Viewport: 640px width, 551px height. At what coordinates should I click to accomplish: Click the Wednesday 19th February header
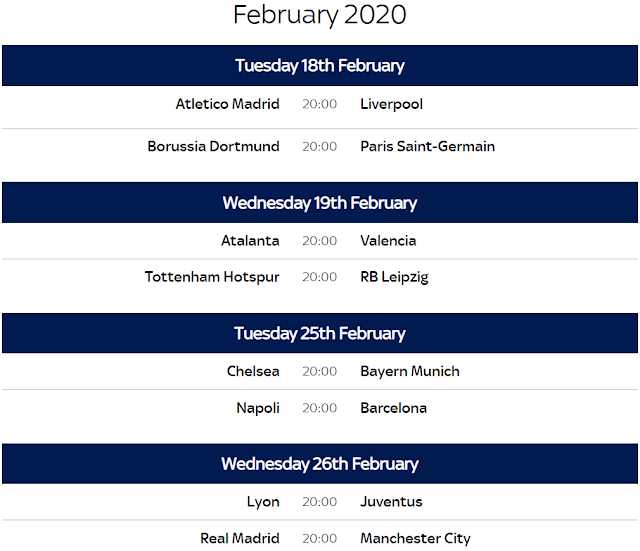click(x=320, y=203)
